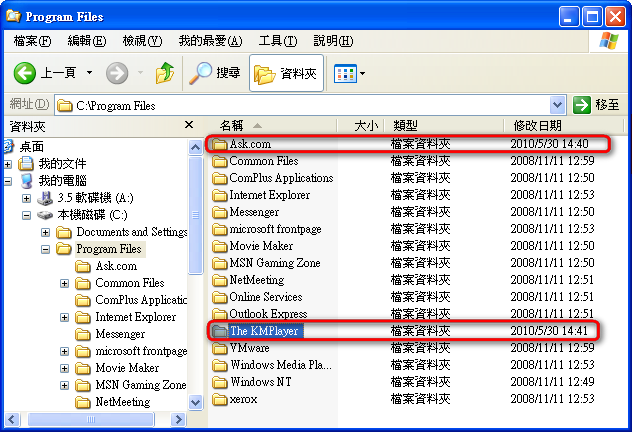The width and height of the screenshot is (632, 432).
Task: Select ComPlus Applications folder icon in list
Action: click(220, 178)
